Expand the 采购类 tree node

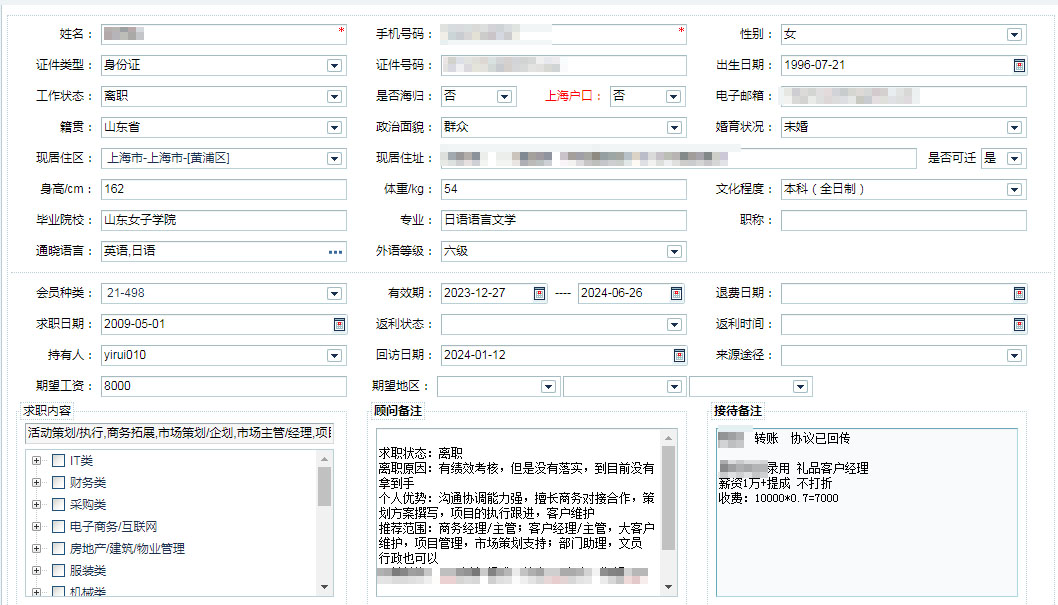point(36,505)
